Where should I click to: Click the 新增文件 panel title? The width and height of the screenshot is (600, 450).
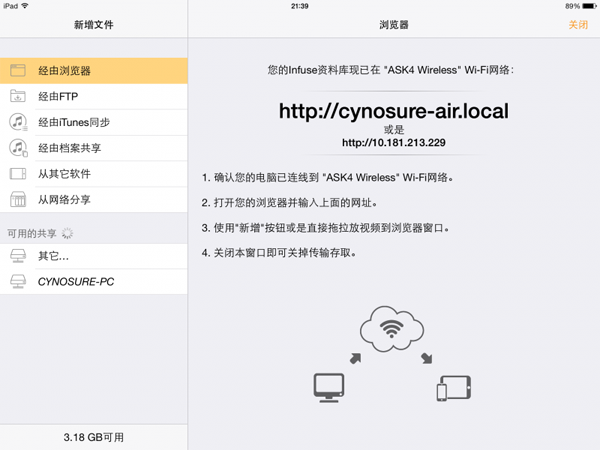pos(94,25)
